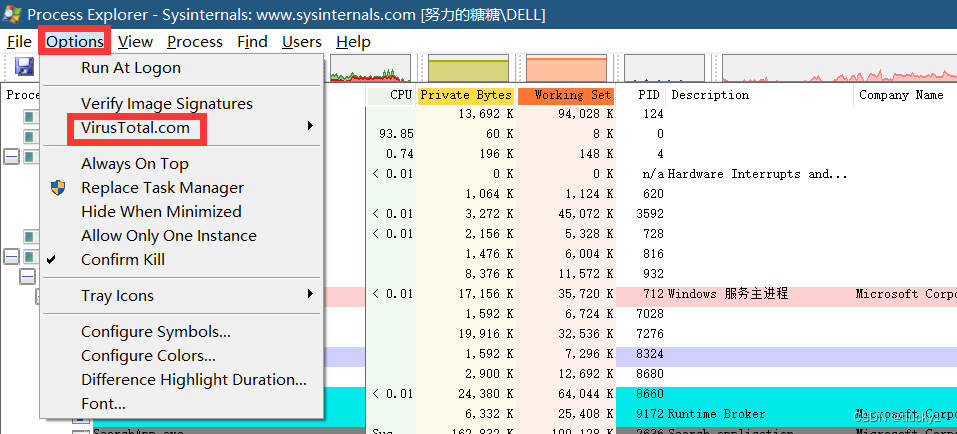Viewport: 957px width, 434px height.
Task: Click the process icon in PID 124 row
Action: (31, 116)
